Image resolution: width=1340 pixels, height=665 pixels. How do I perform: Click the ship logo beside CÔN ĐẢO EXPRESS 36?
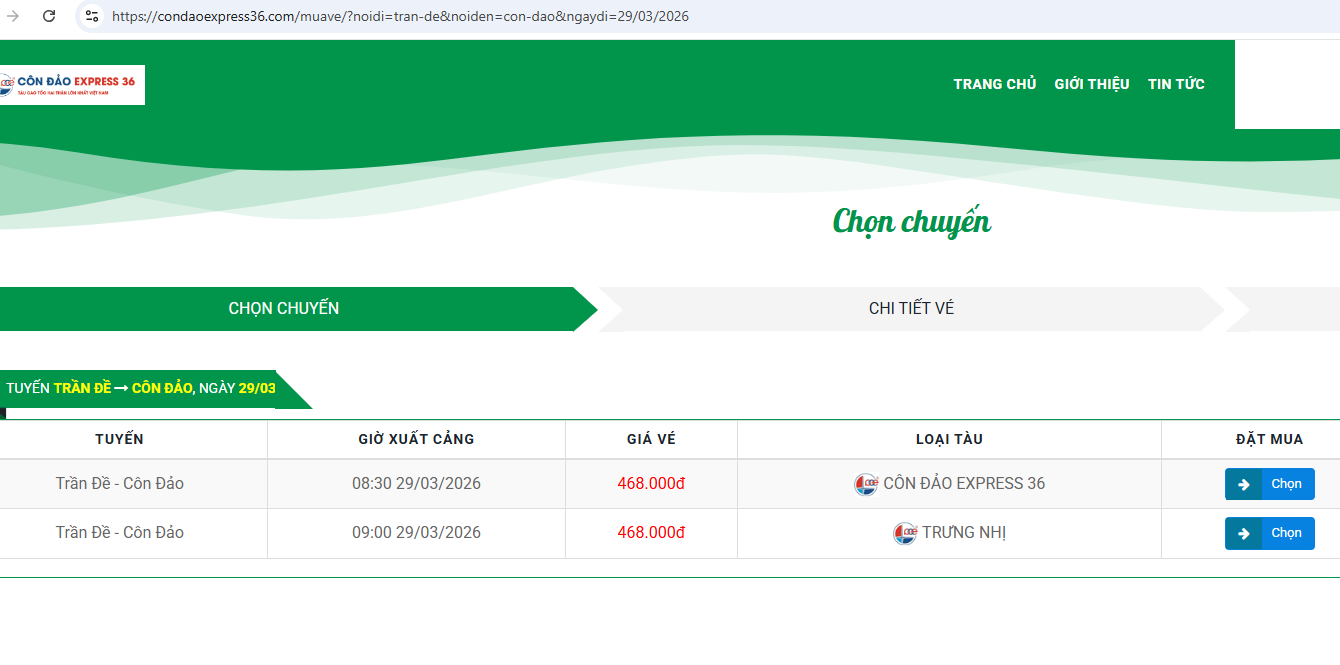click(867, 483)
